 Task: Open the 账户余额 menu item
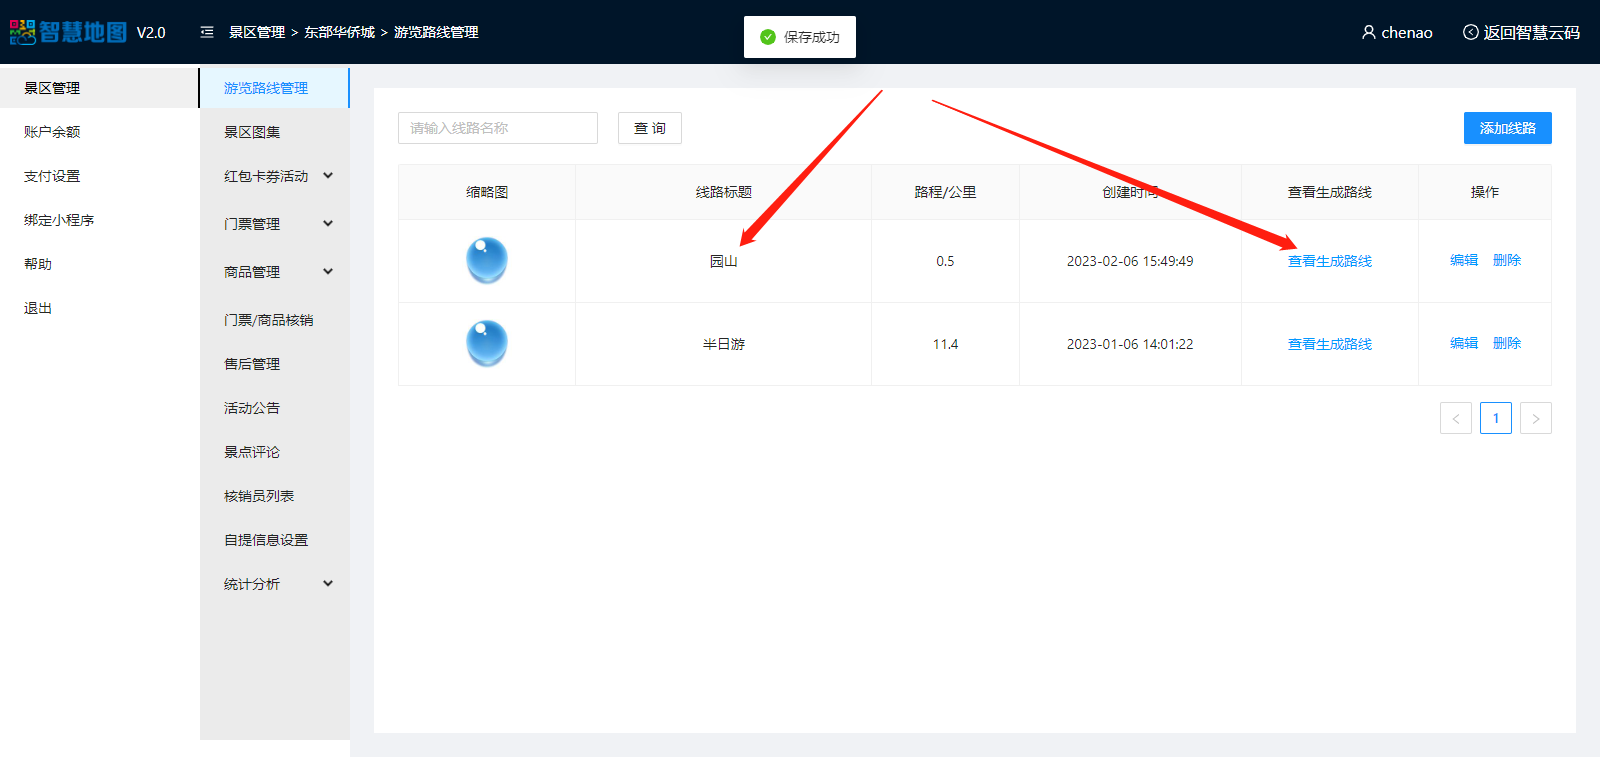[52, 132]
